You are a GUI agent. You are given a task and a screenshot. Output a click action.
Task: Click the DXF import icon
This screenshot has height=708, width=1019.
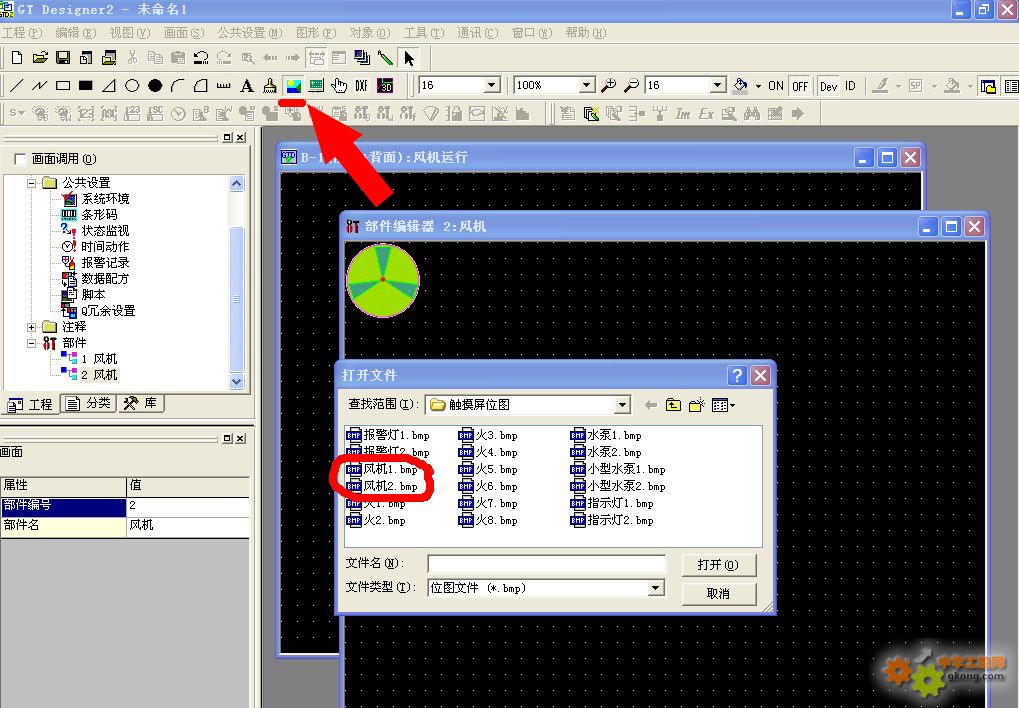pos(362,85)
